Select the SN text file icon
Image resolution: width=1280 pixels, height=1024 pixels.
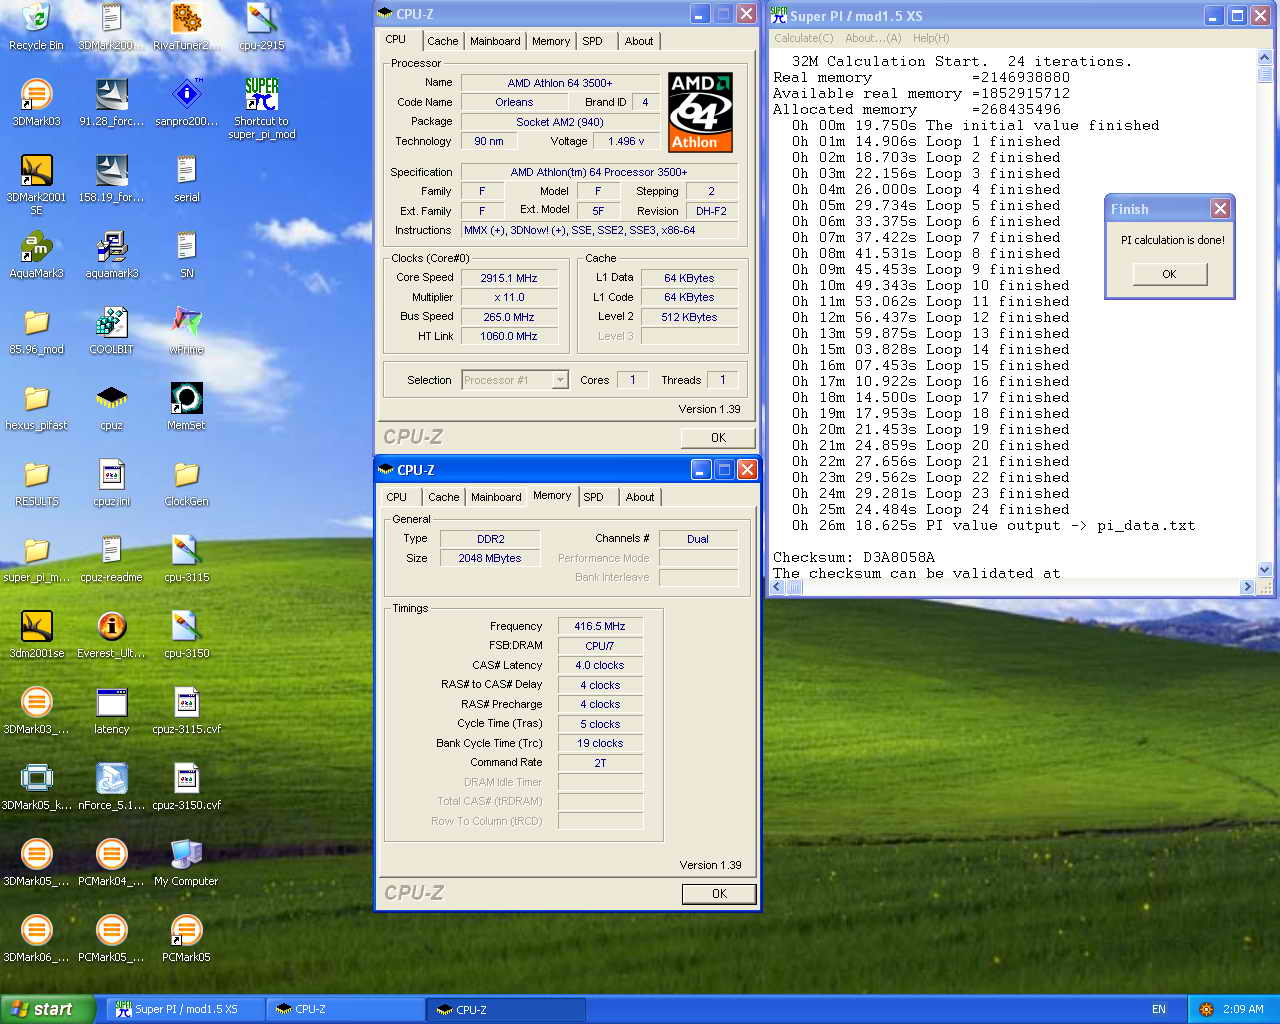pyautogui.click(x=186, y=255)
